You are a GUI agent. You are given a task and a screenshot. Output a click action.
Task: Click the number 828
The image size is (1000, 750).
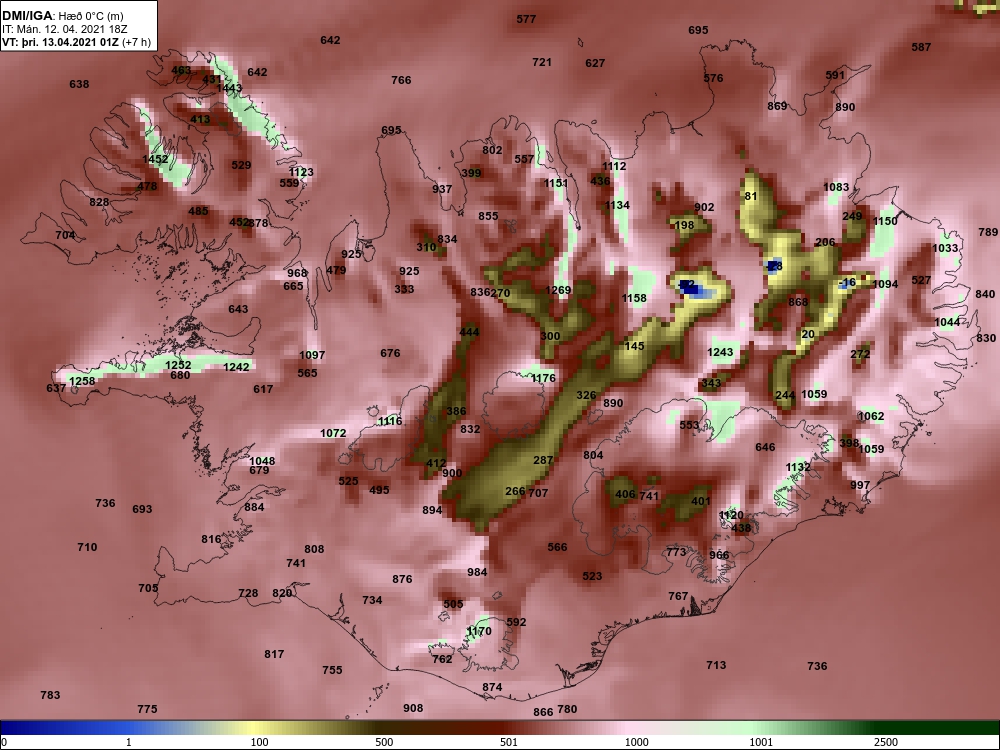(99, 202)
